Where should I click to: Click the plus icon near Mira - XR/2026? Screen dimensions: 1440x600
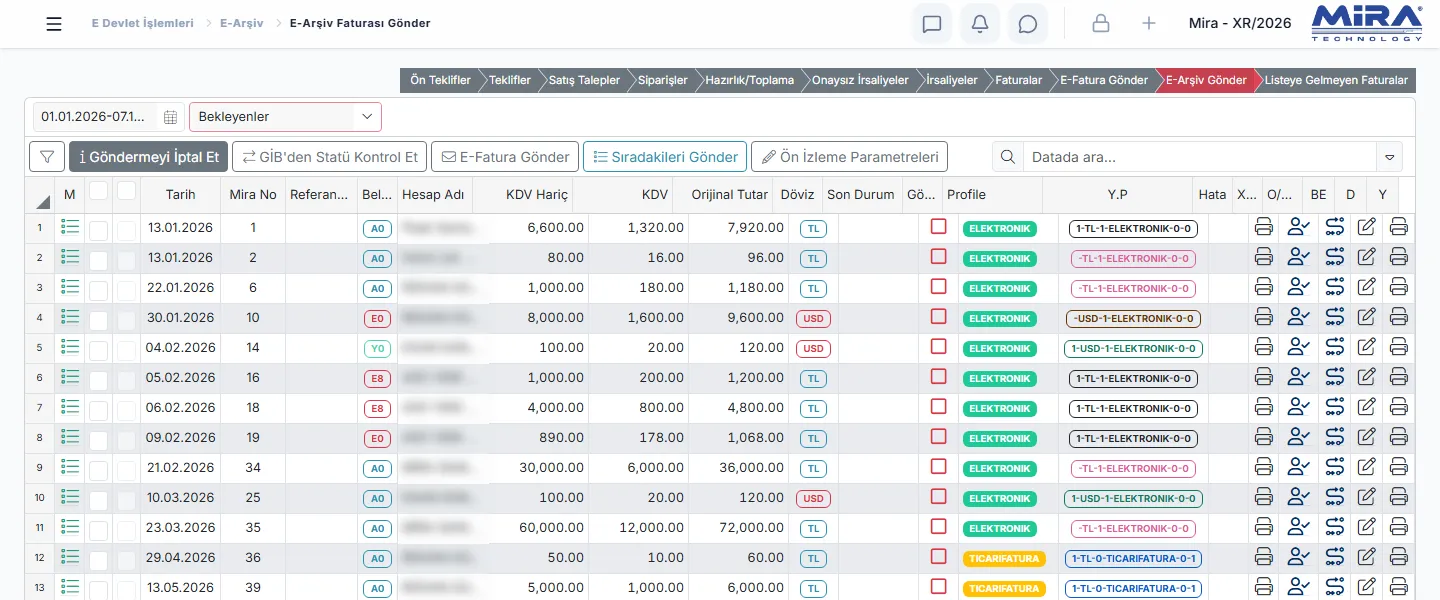1149,24
